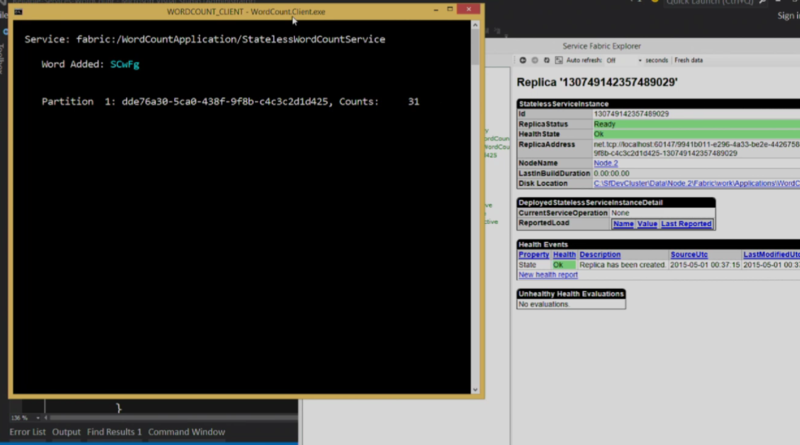Click the green Ok HealthState value
The width and height of the screenshot is (800, 445).
point(696,135)
